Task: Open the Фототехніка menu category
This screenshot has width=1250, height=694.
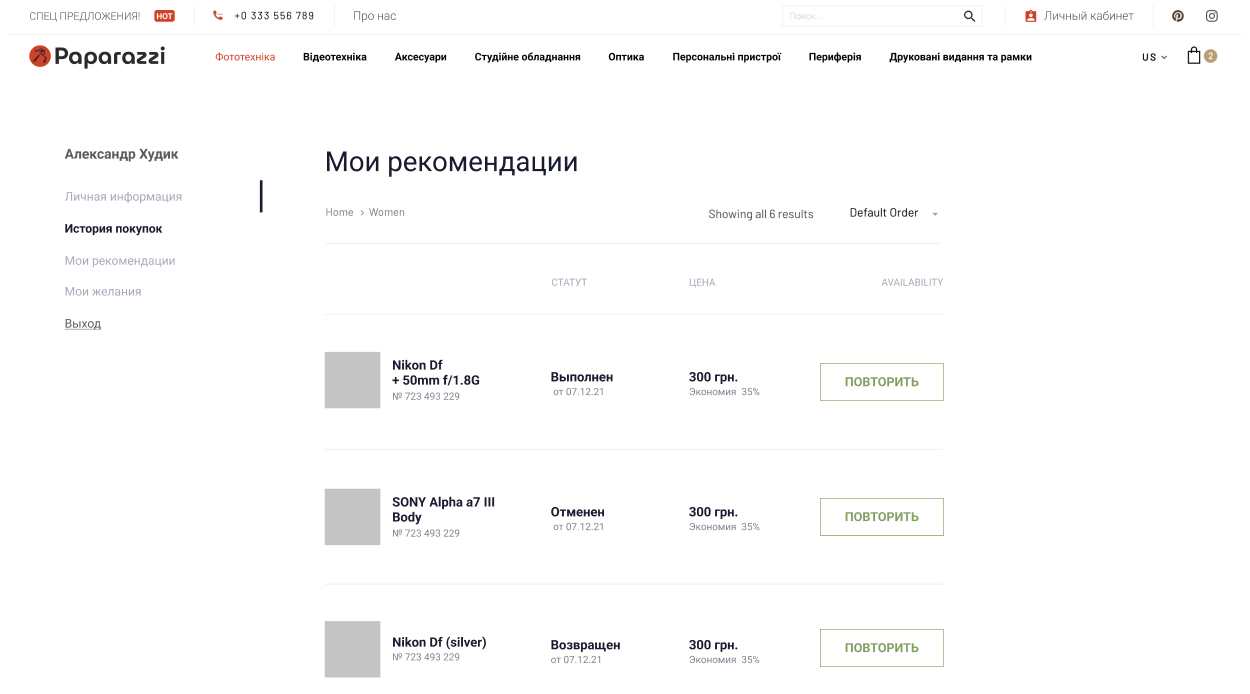Action: (x=245, y=57)
